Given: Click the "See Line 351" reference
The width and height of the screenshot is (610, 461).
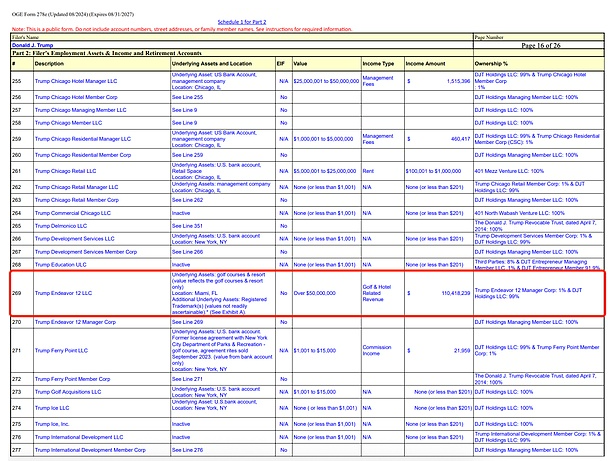Looking at the screenshot, I should coord(188,226).
